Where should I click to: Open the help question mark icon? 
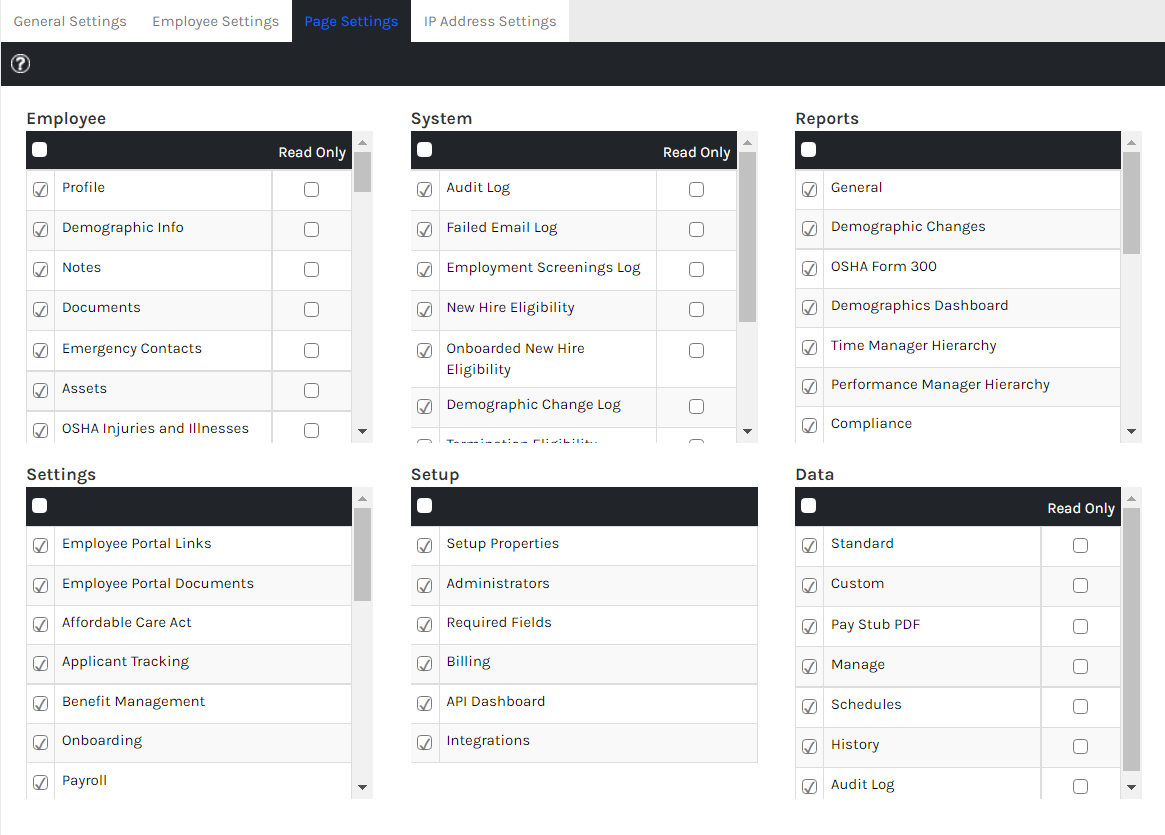point(20,64)
